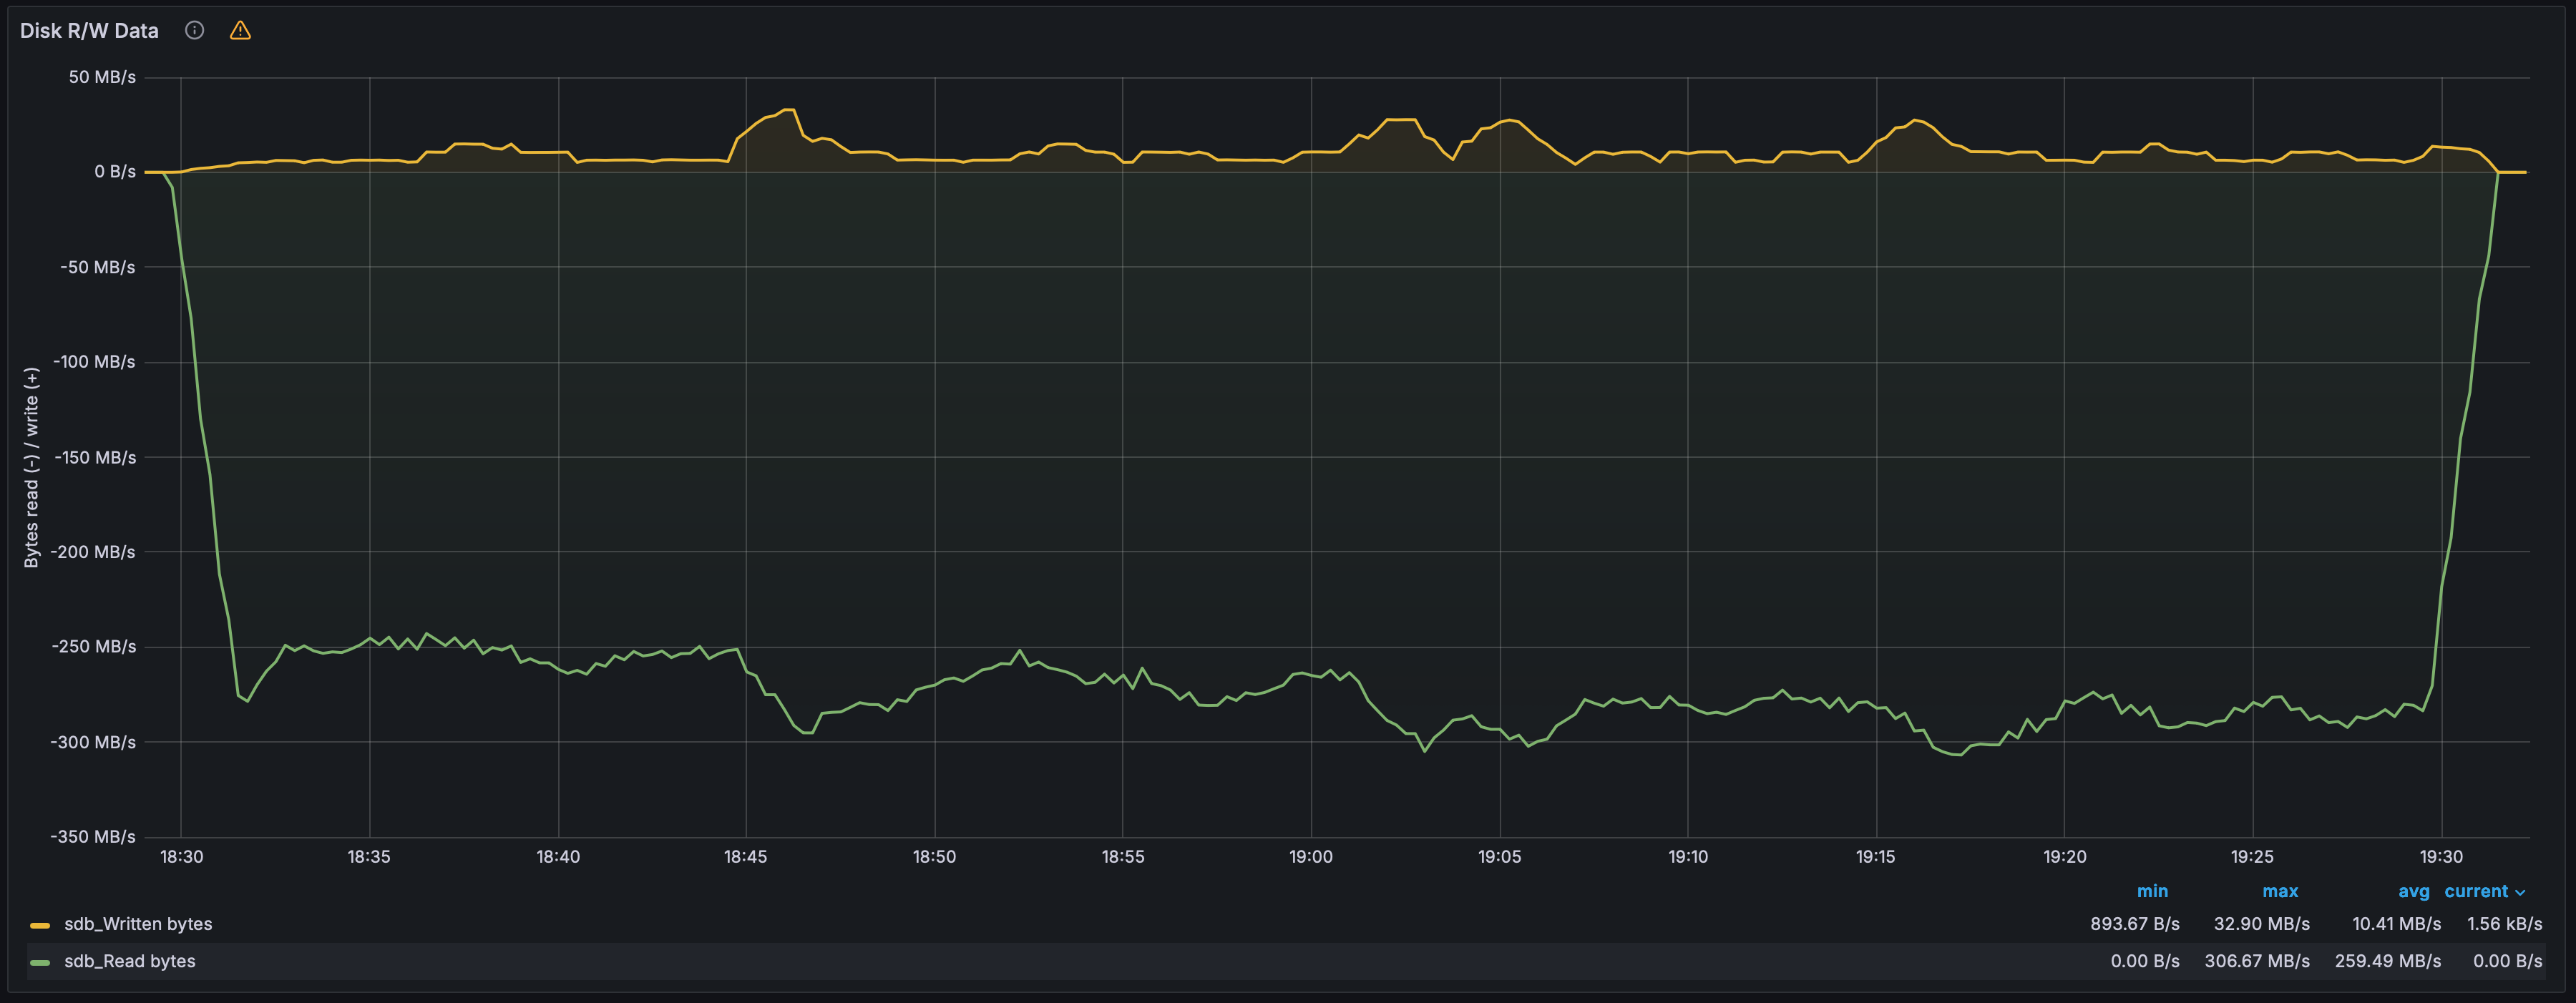Click the 32.90 MB/s max written value
2576x1003 pixels.
[2262, 924]
